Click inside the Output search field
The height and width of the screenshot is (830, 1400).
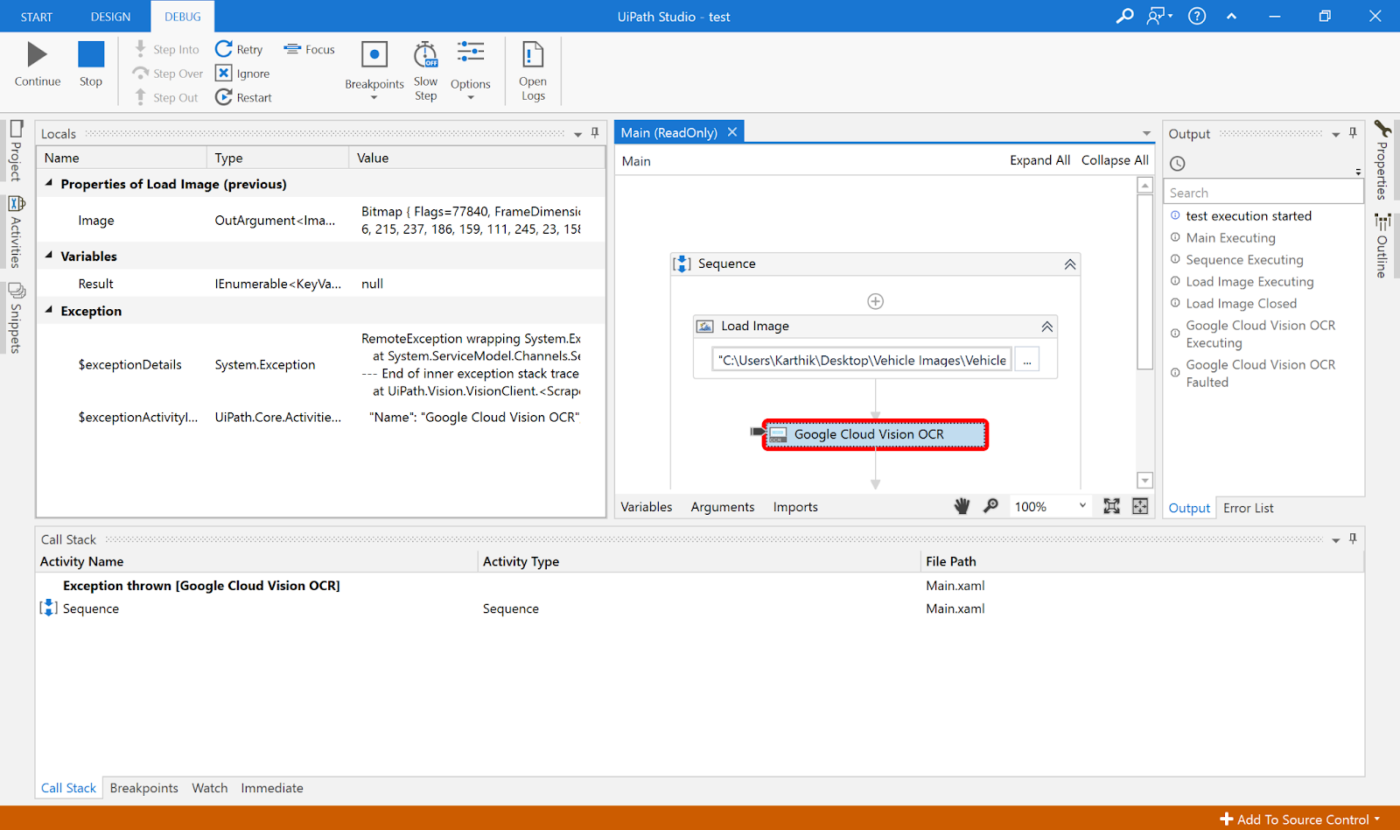click(x=1262, y=191)
